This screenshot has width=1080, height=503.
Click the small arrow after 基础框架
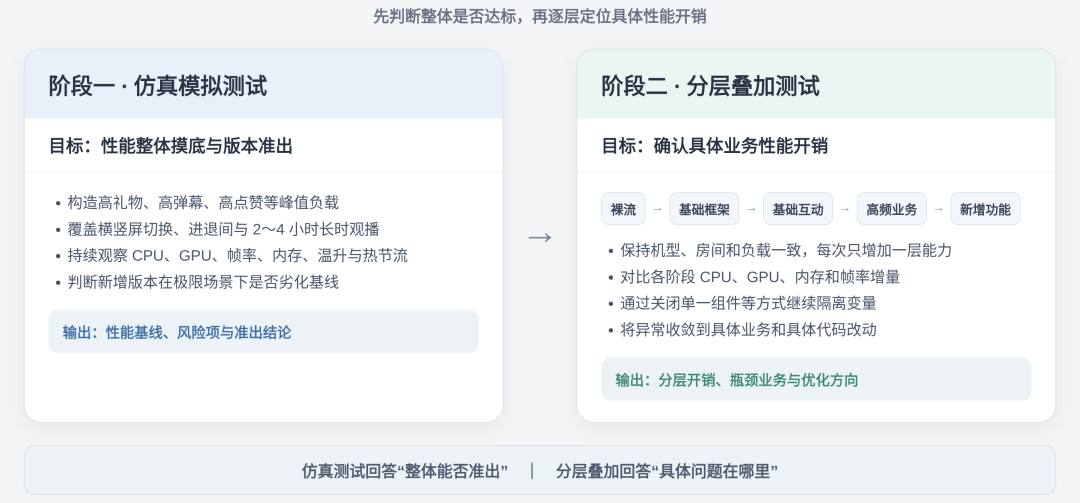click(751, 209)
